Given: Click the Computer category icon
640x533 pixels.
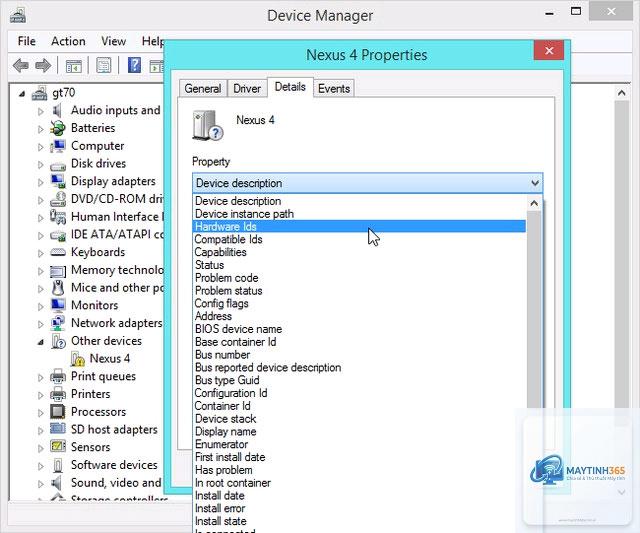Looking at the screenshot, I should click(x=58, y=146).
